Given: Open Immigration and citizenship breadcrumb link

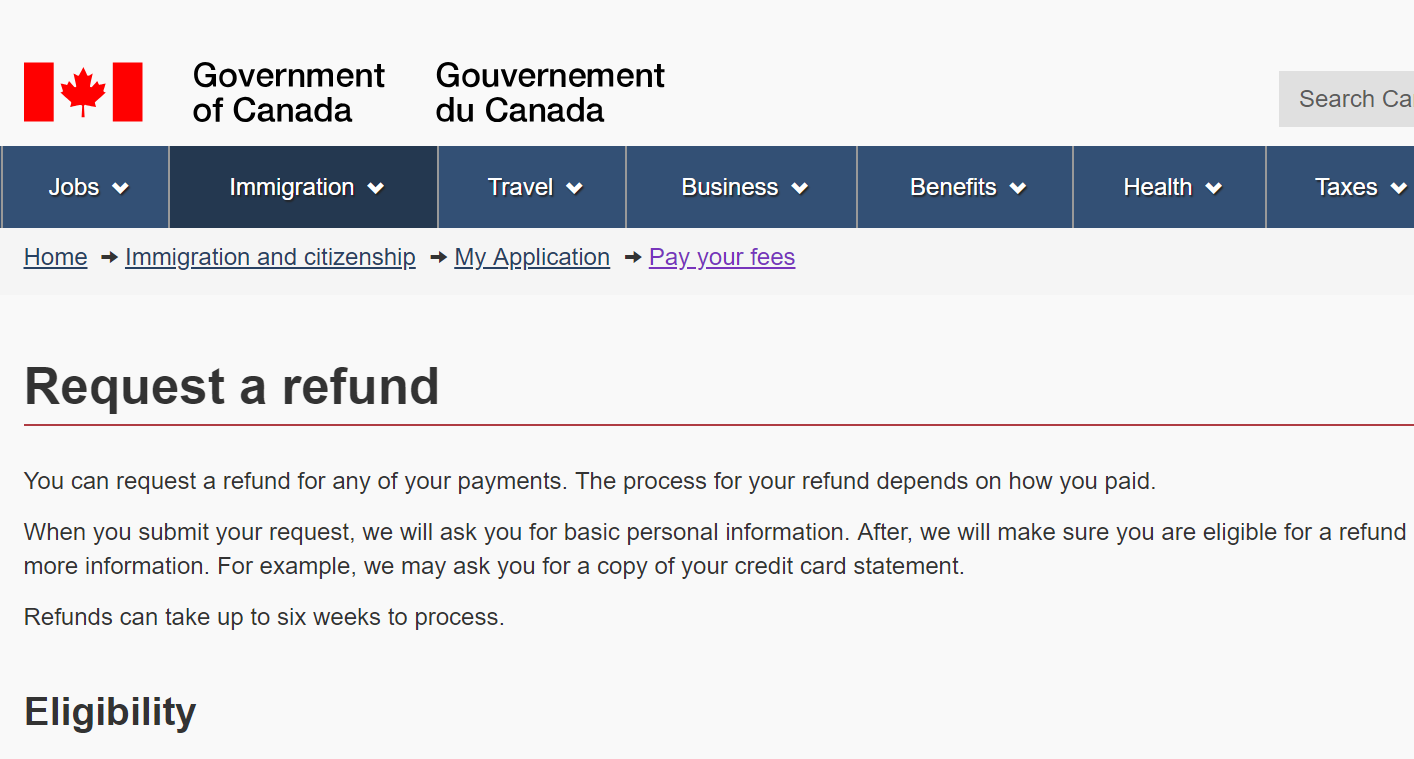Looking at the screenshot, I should 270,257.
